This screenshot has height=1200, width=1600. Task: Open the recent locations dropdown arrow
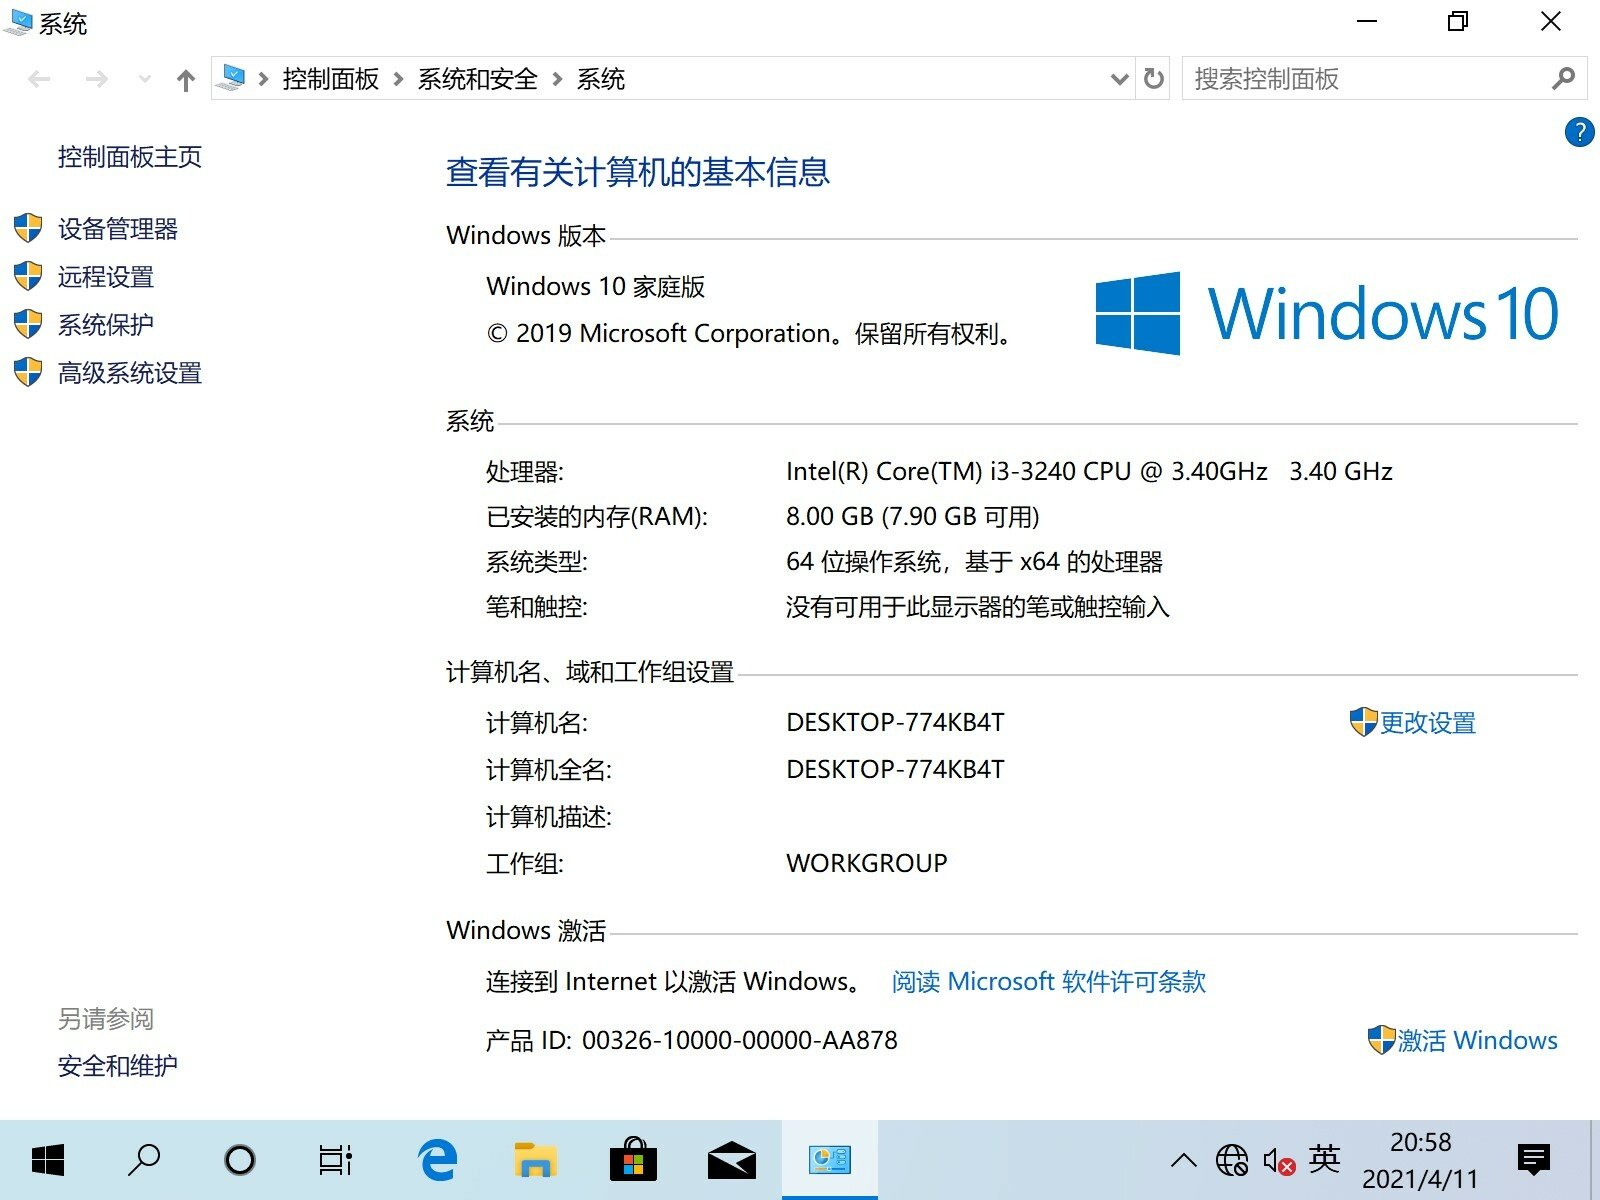[x=145, y=79]
